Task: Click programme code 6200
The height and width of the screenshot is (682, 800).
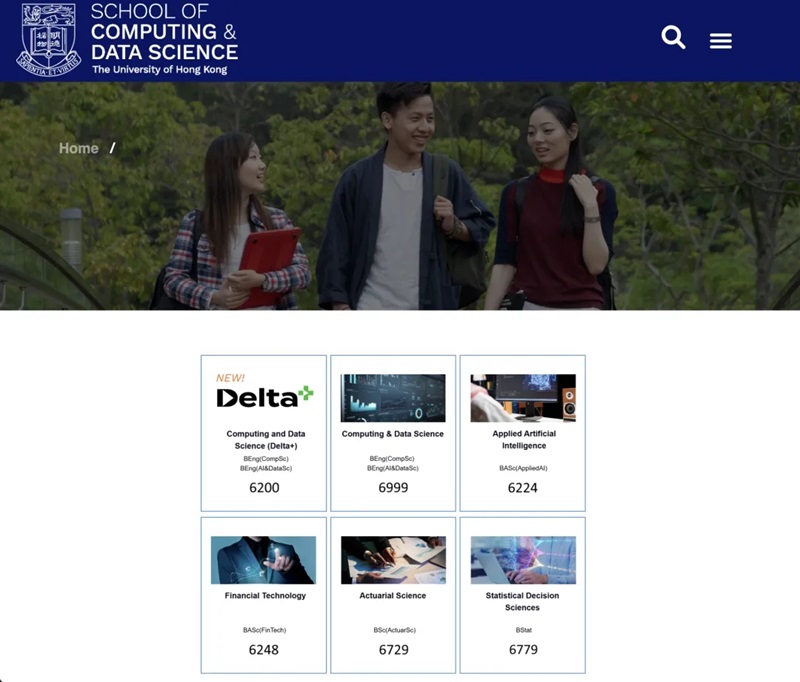Action: click(264, 488)
